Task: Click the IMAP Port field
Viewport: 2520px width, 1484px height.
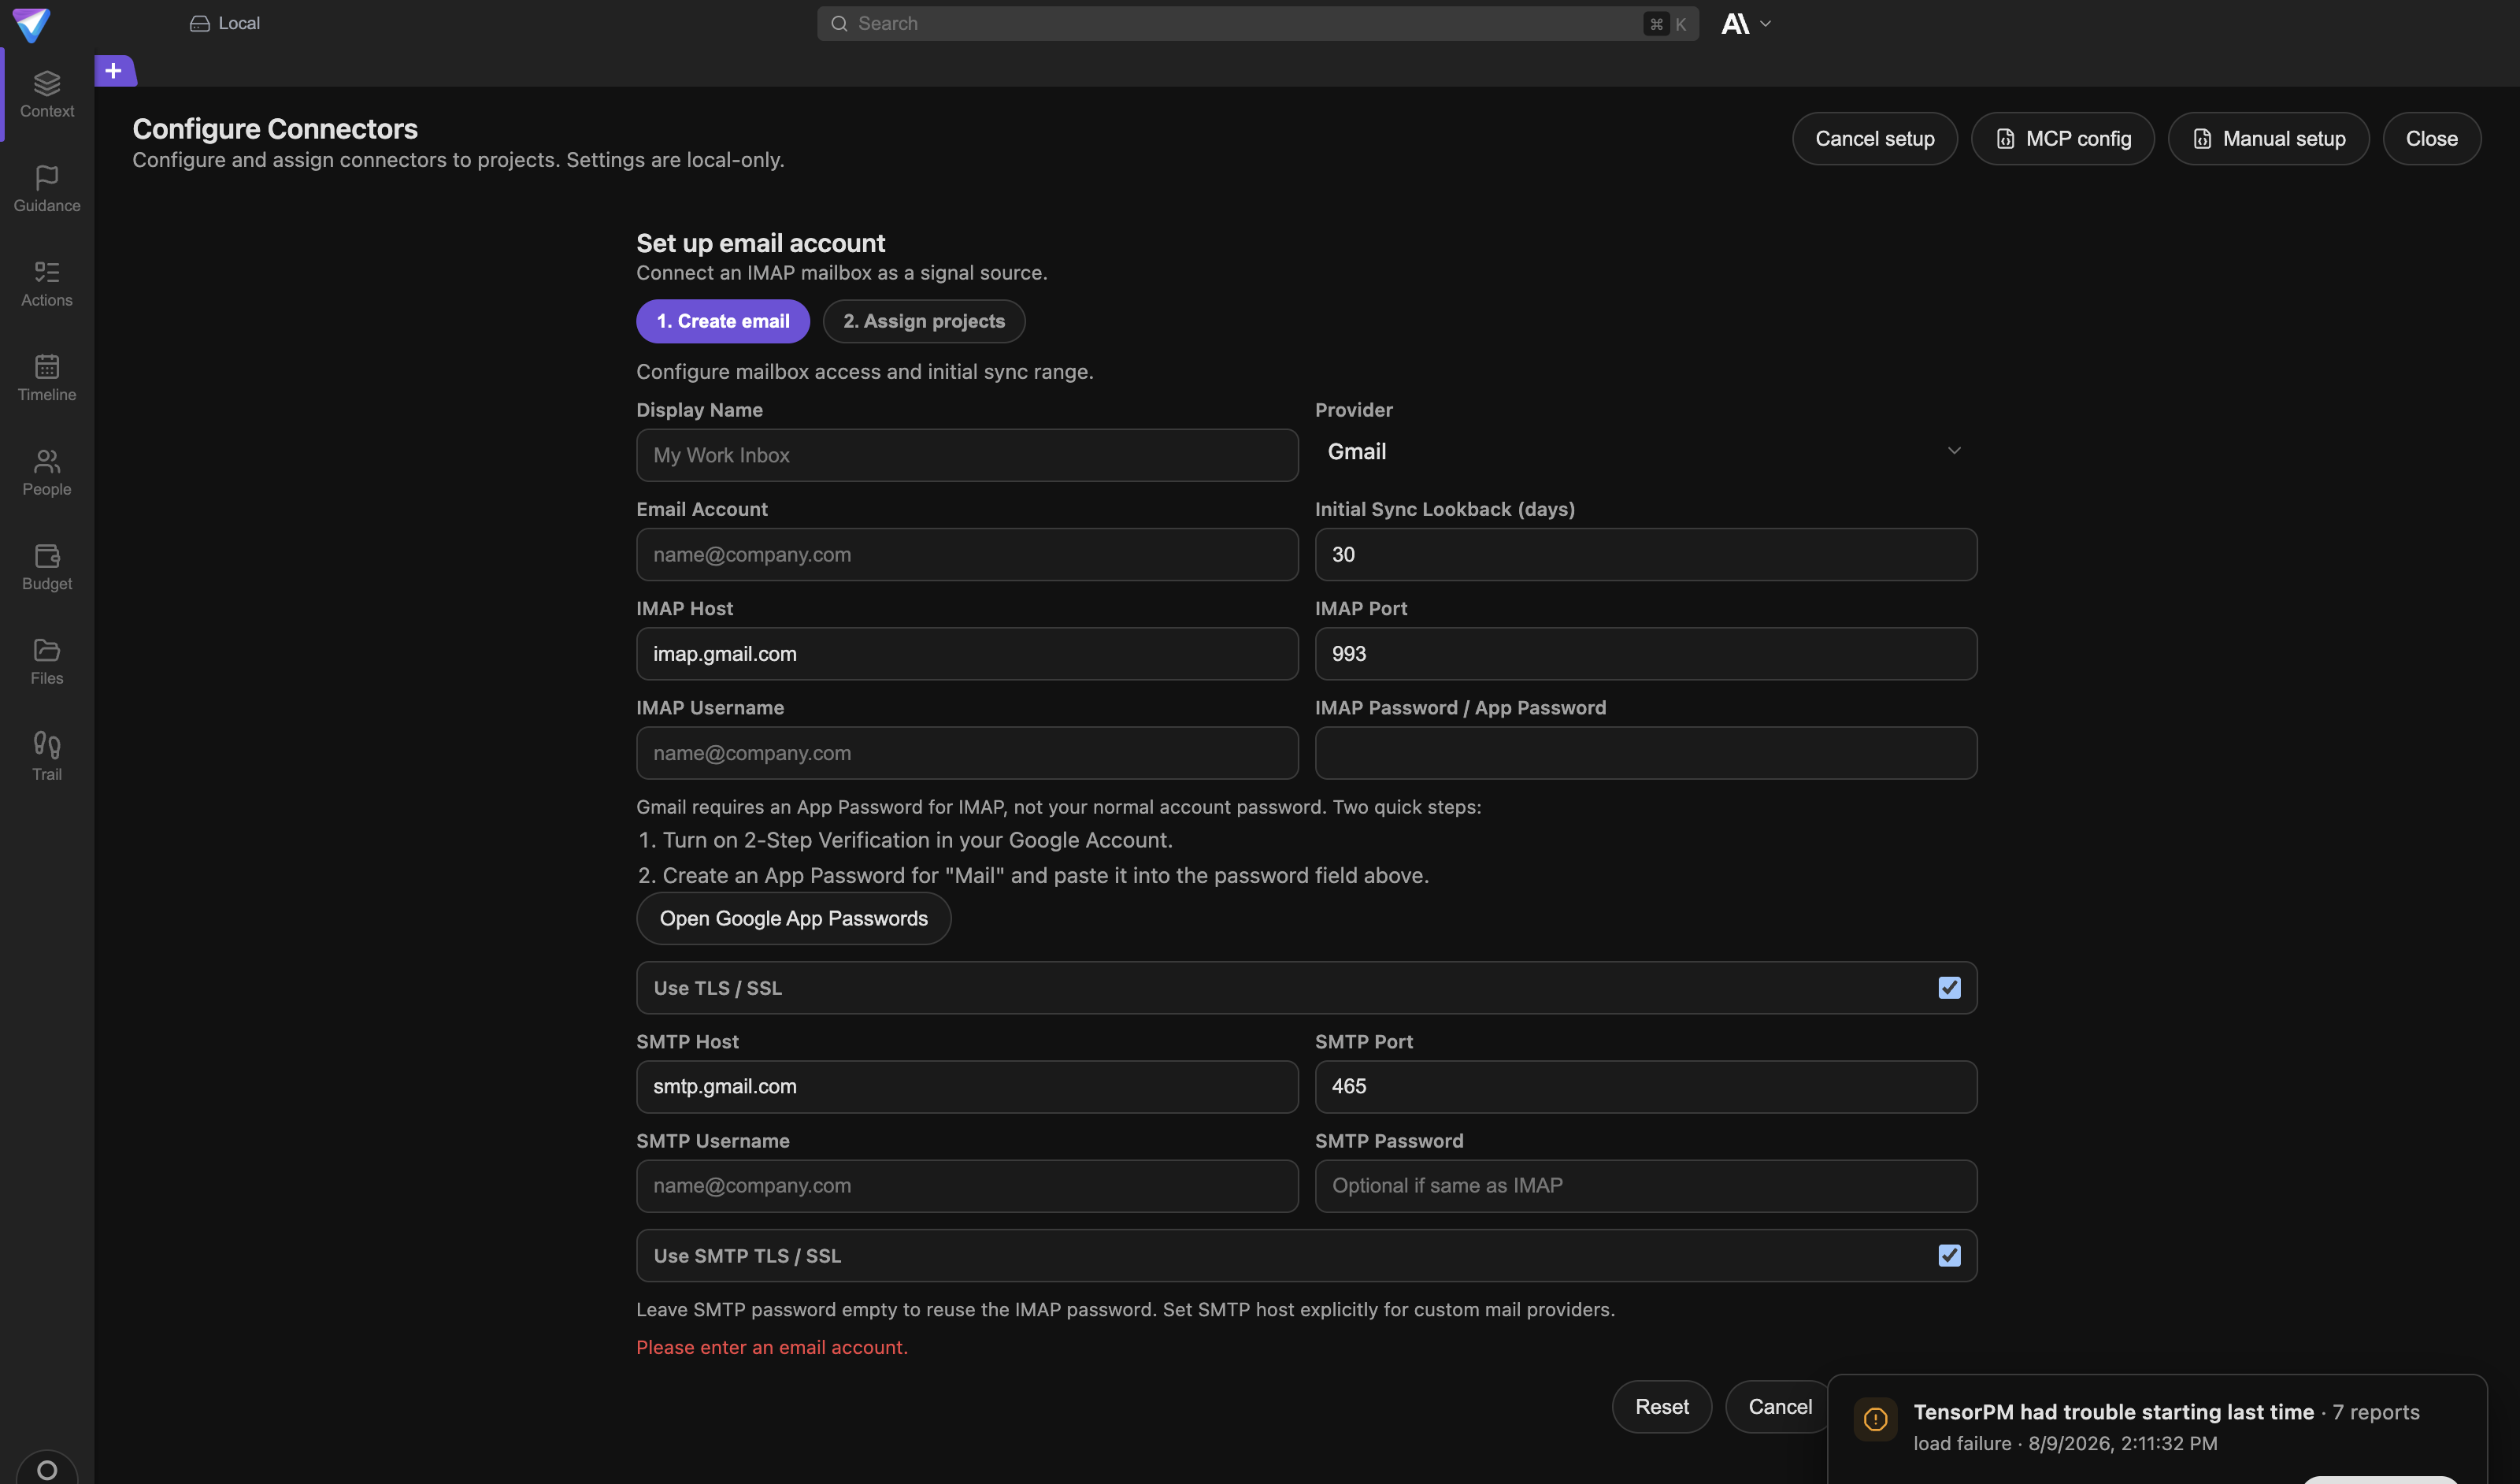Action: pyautogui.click(x=1645, y=654)
